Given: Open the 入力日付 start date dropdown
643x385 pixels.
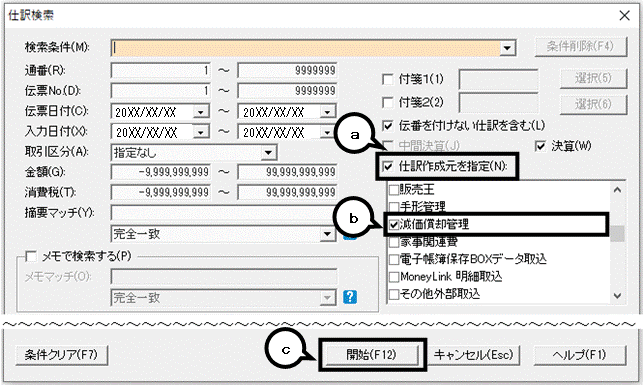Looking at the screenshot, I should pyautogui.click(x=201, y=132).
